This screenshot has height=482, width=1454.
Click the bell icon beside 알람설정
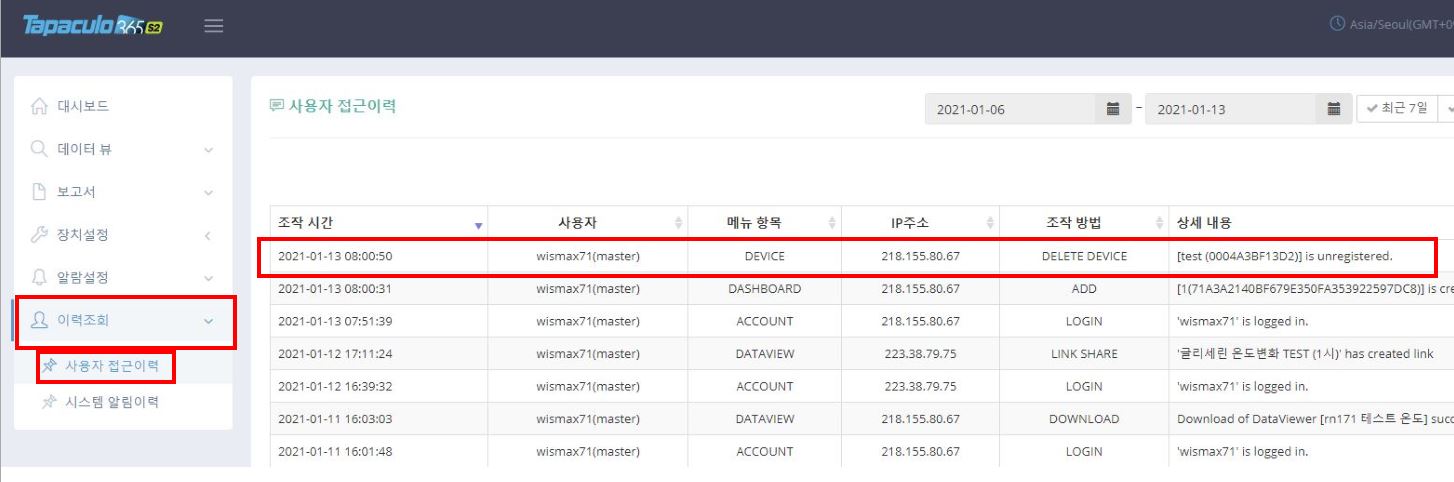pos(40,278)
